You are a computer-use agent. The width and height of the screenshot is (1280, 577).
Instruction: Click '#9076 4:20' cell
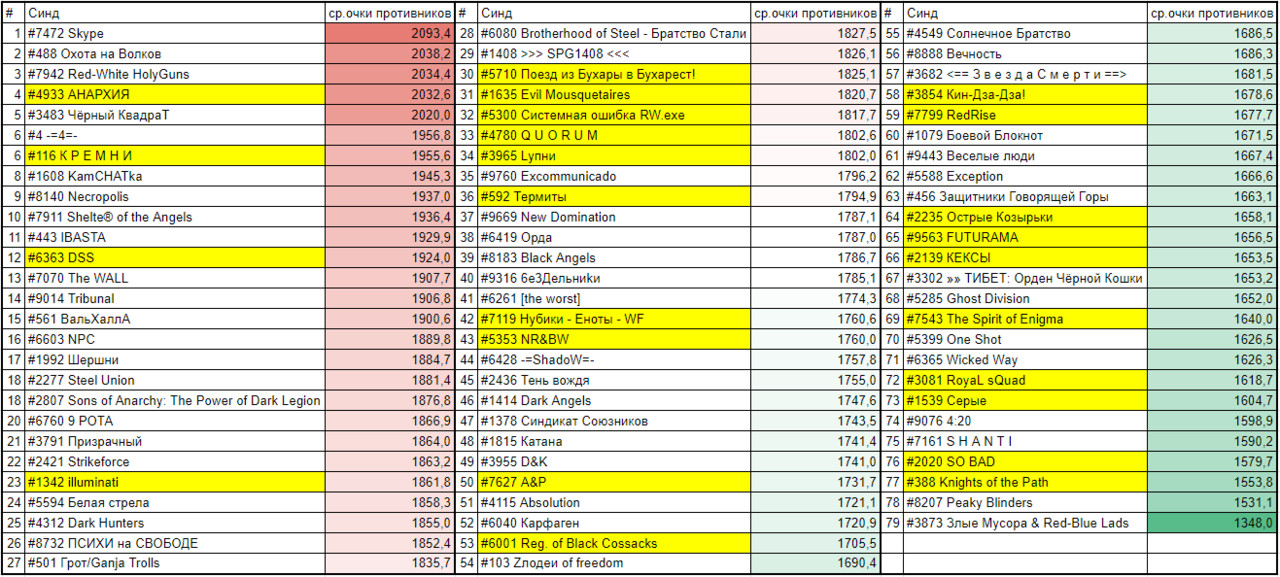1025,421
